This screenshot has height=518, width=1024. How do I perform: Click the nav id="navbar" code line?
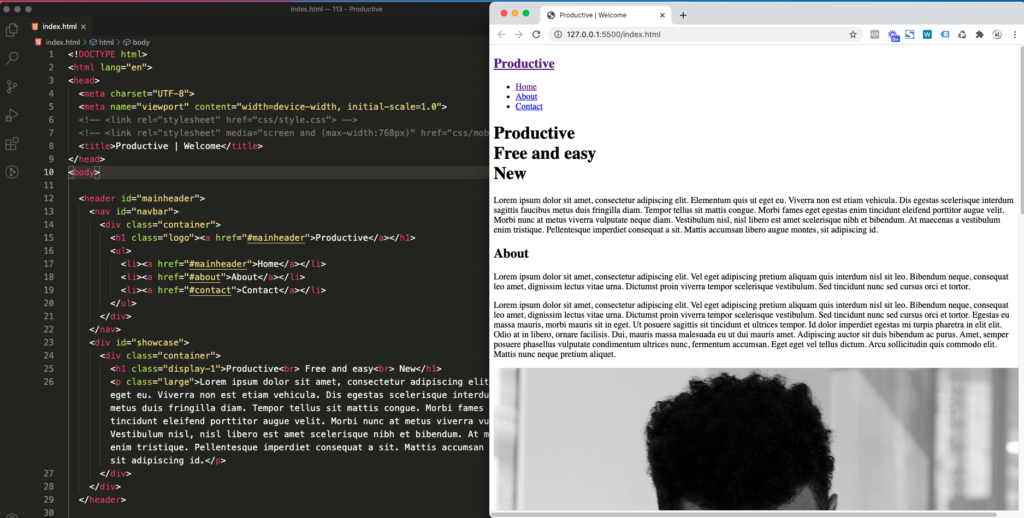(134, 212)
